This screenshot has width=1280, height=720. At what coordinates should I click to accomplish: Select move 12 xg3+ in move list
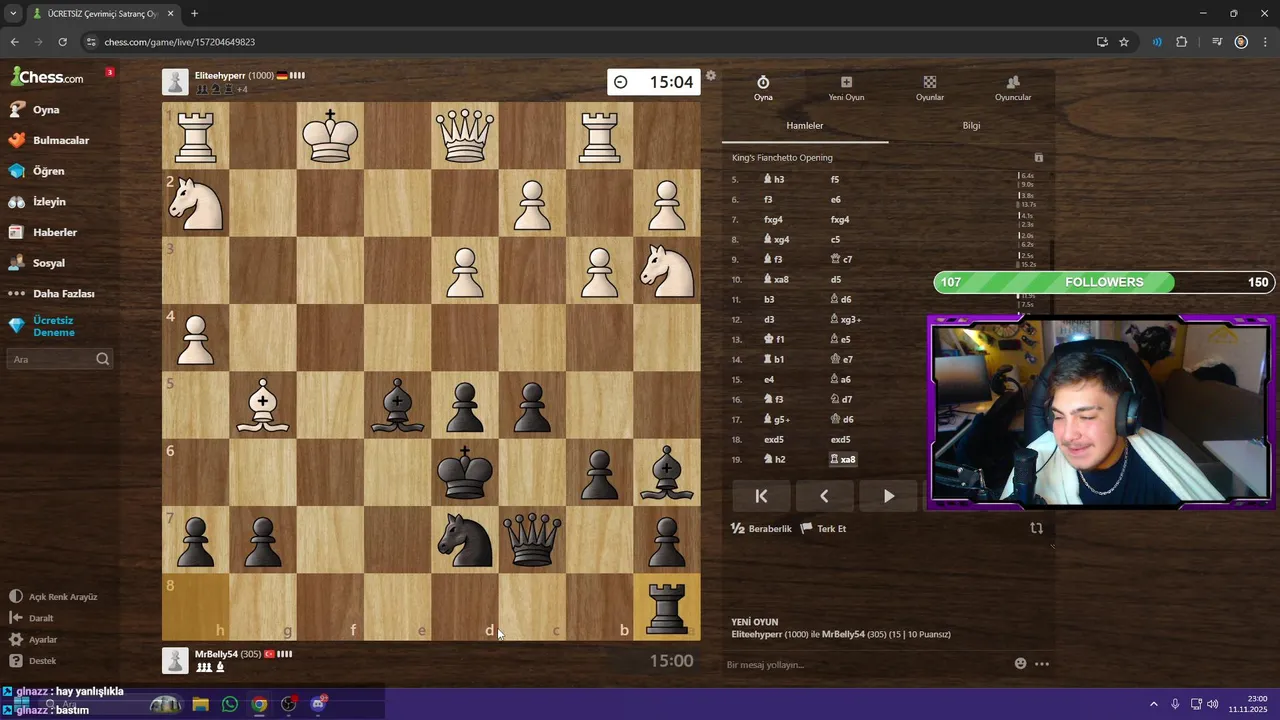[846, 320]
